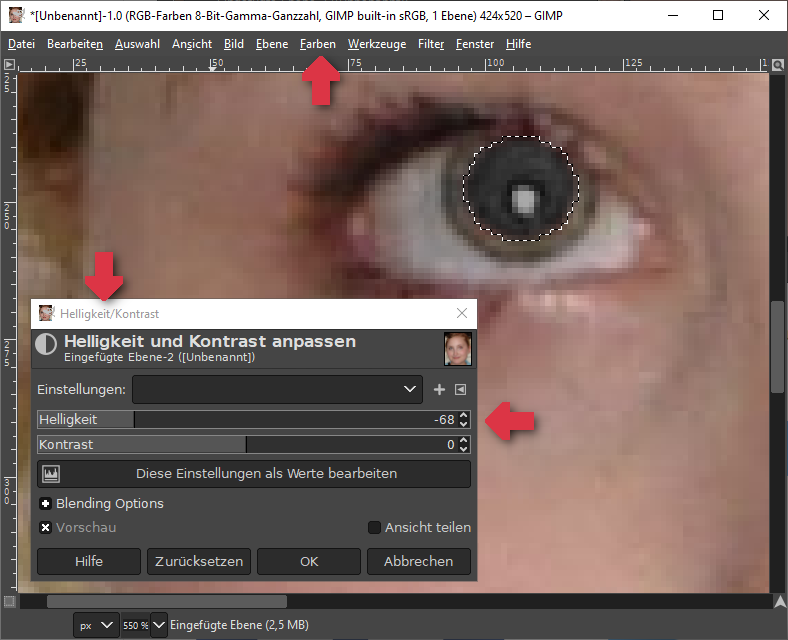
Task: Close the Helligkeit/Kontrast dialog
Action: (461, 313)
